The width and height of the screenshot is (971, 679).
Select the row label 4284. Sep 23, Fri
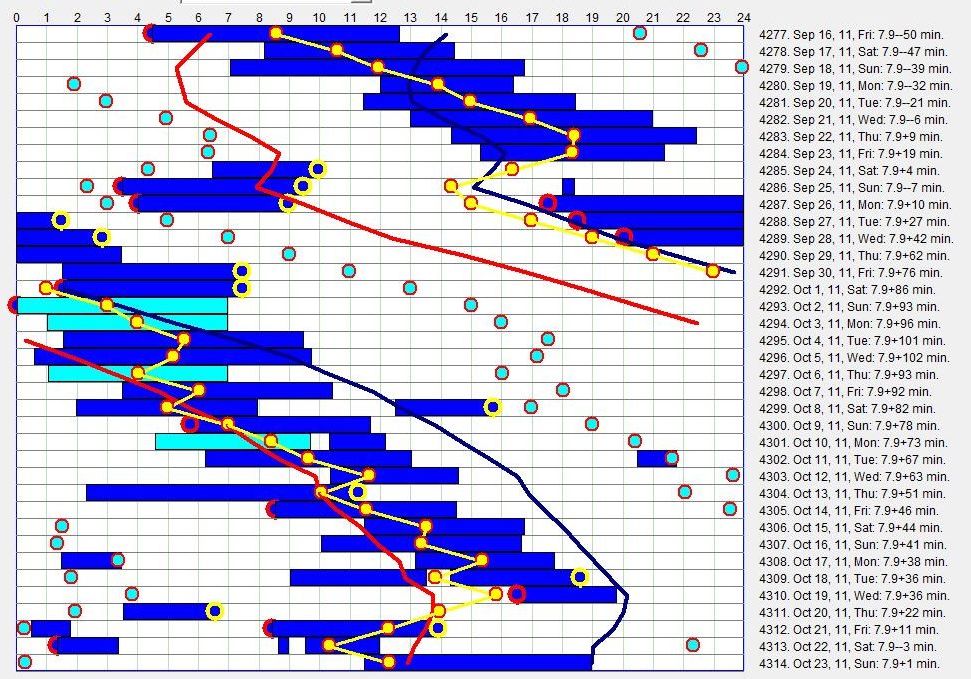(x=850, y=153)
